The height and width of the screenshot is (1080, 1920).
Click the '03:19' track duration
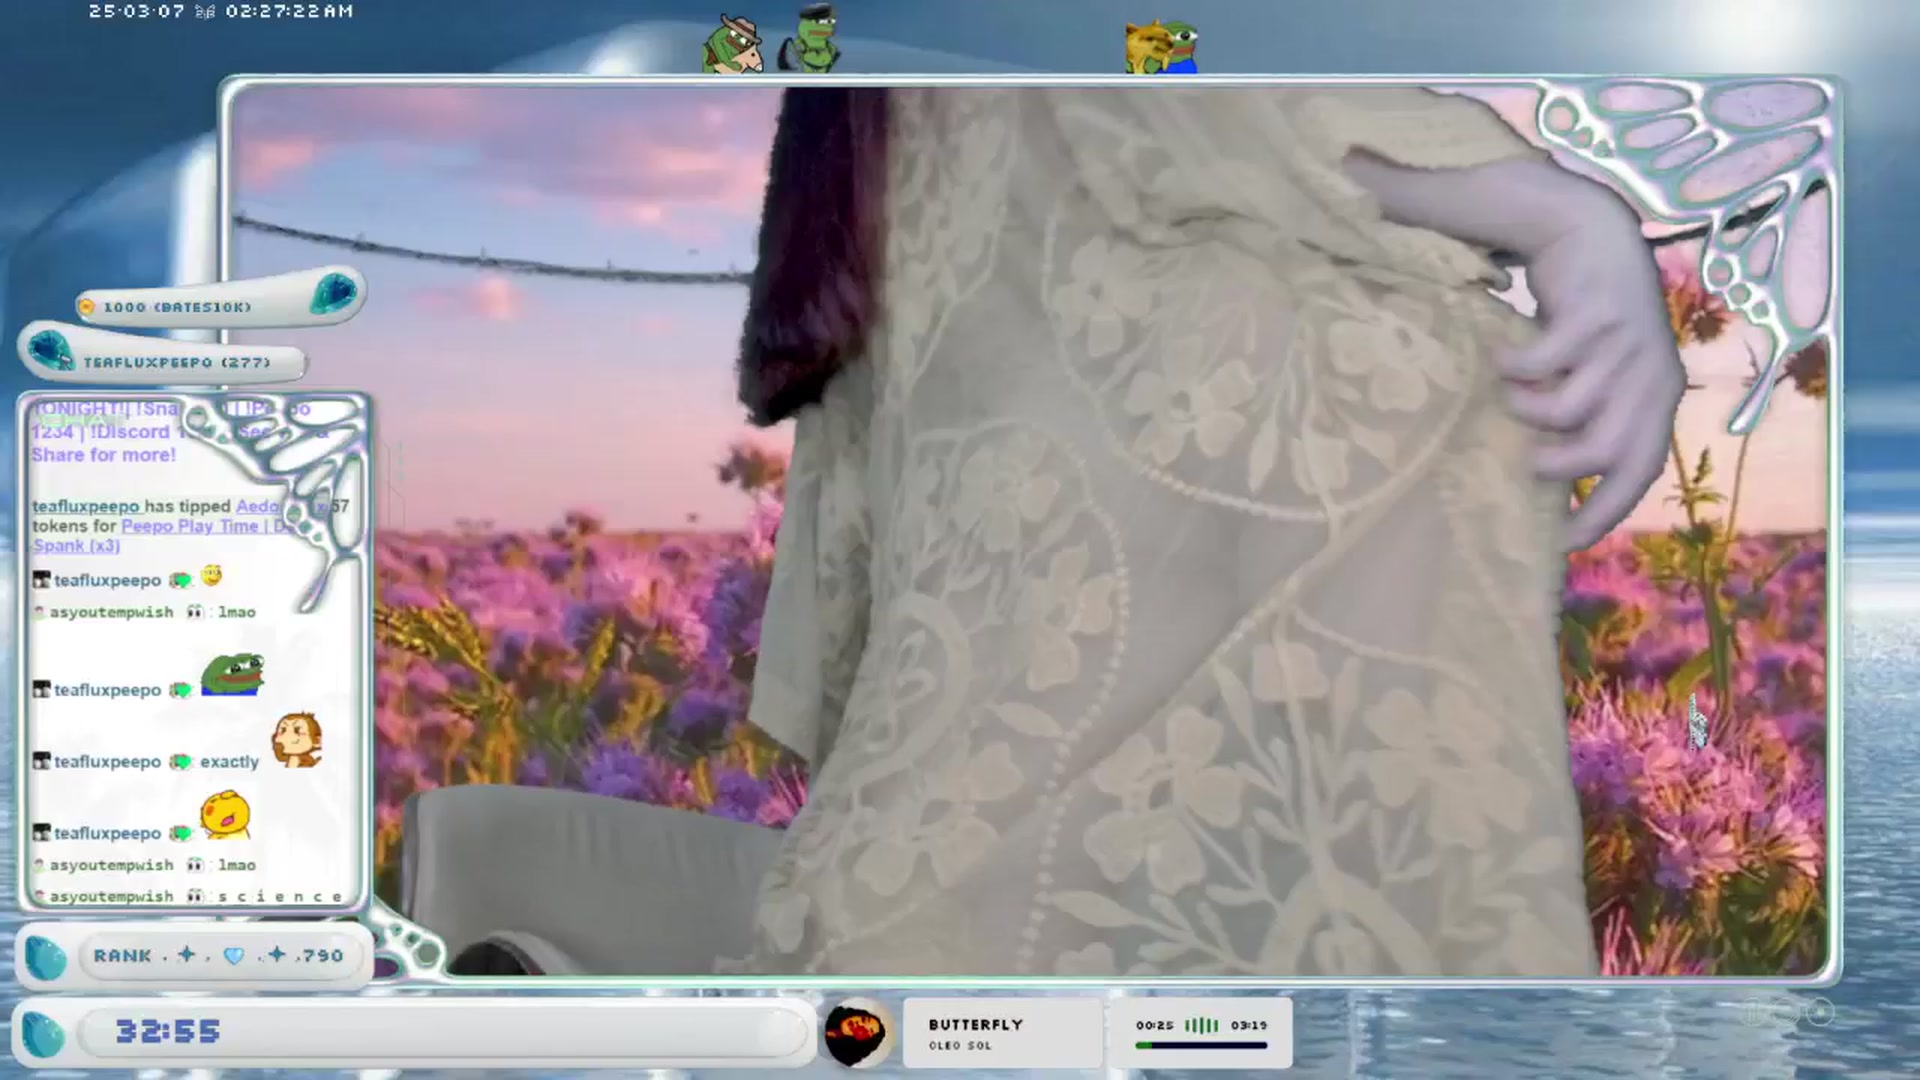[1249, 1025]
